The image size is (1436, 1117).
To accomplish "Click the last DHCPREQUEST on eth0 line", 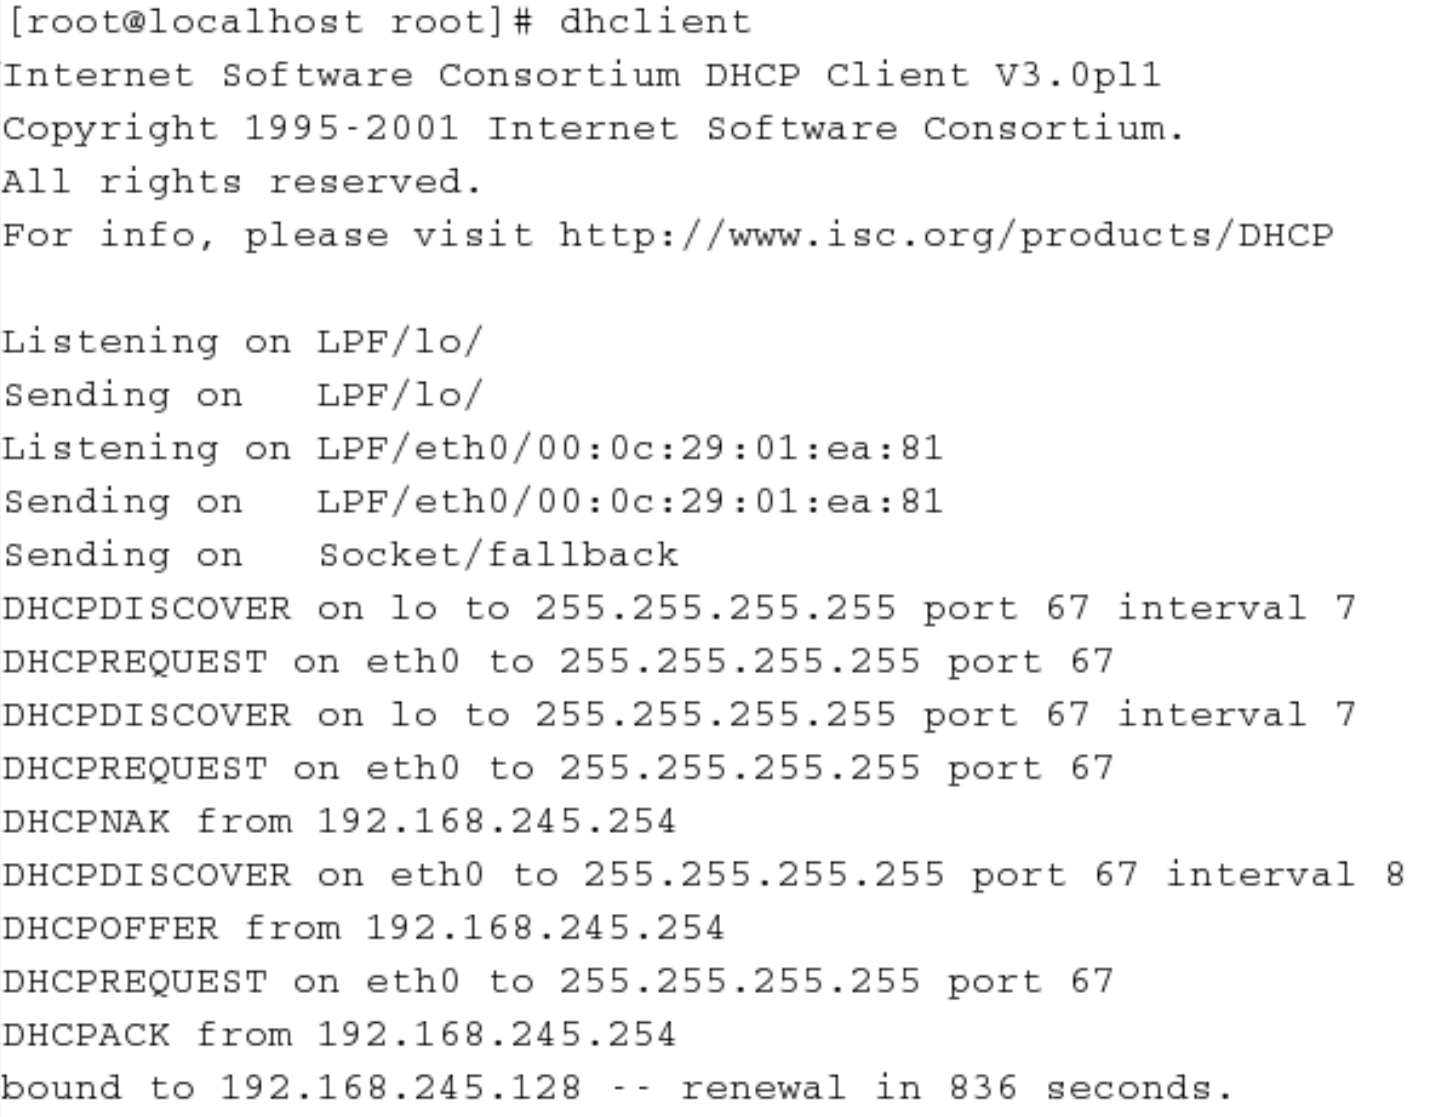I will (x=557, y=981).
